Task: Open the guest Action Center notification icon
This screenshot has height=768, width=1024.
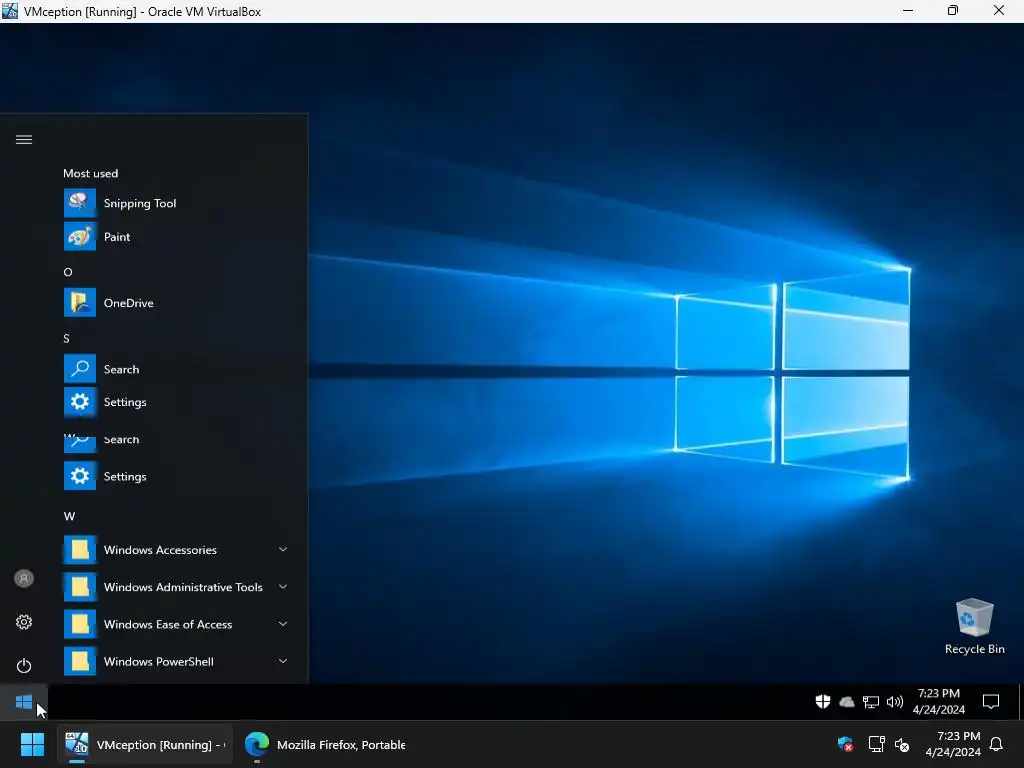Action: tap(991, 702)
